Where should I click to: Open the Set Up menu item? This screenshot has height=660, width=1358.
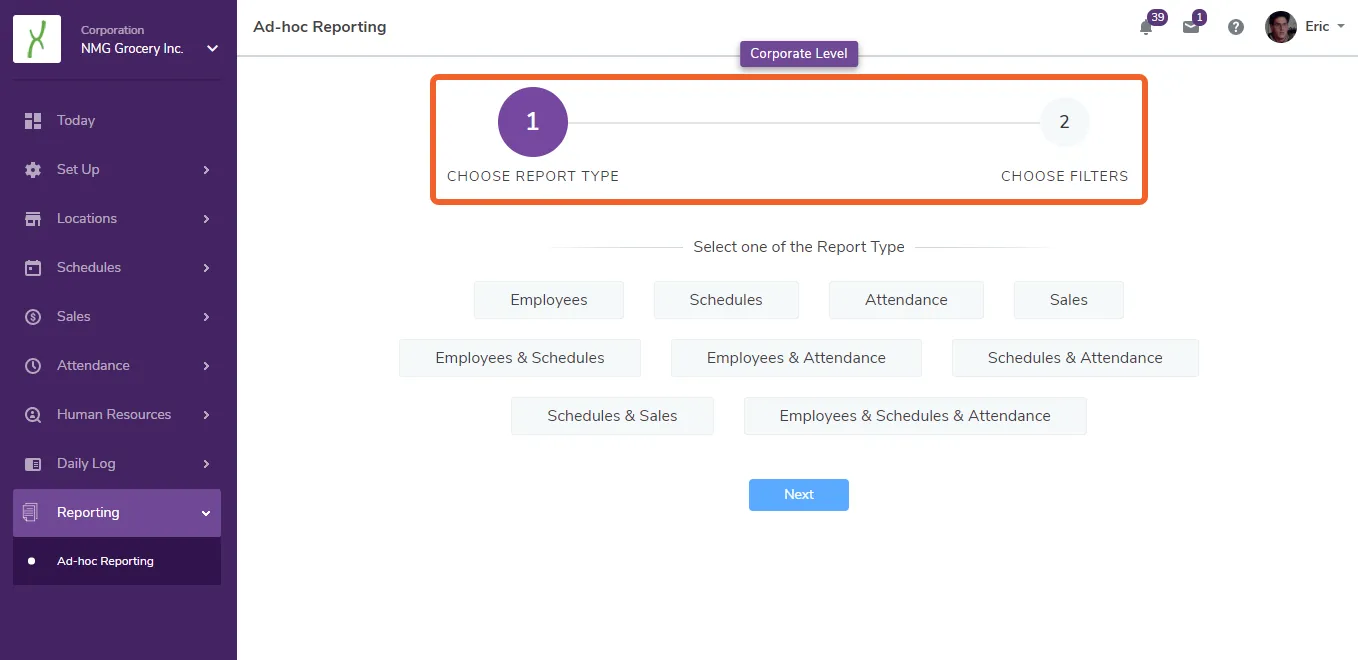[x=117, y=170]
